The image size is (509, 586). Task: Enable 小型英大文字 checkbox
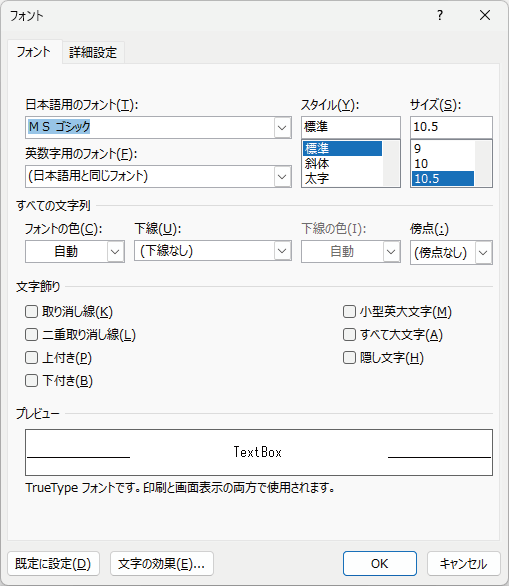click(x=349, y=312)
